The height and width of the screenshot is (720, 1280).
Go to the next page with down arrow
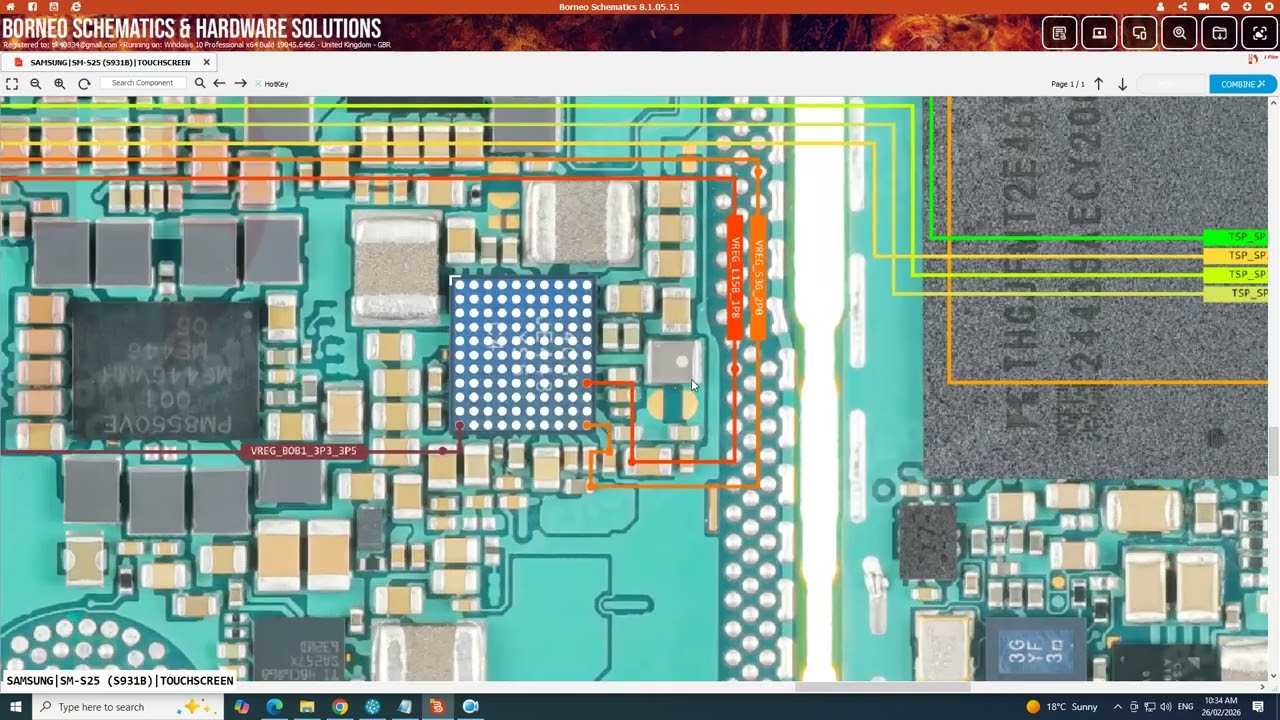point(1122,84)
